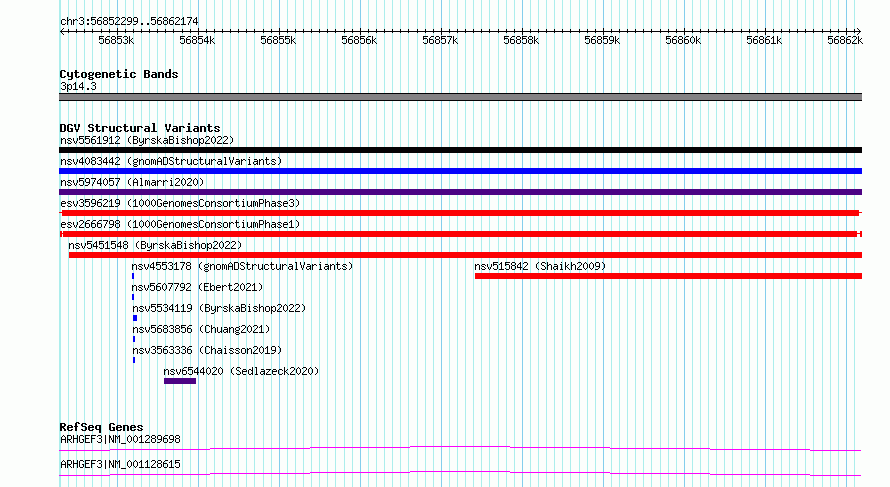The image size is (890, 487).
Task: Open the nsv5451548 (ByrskaBishop2022) label
Action: click(x=155, y=245)
